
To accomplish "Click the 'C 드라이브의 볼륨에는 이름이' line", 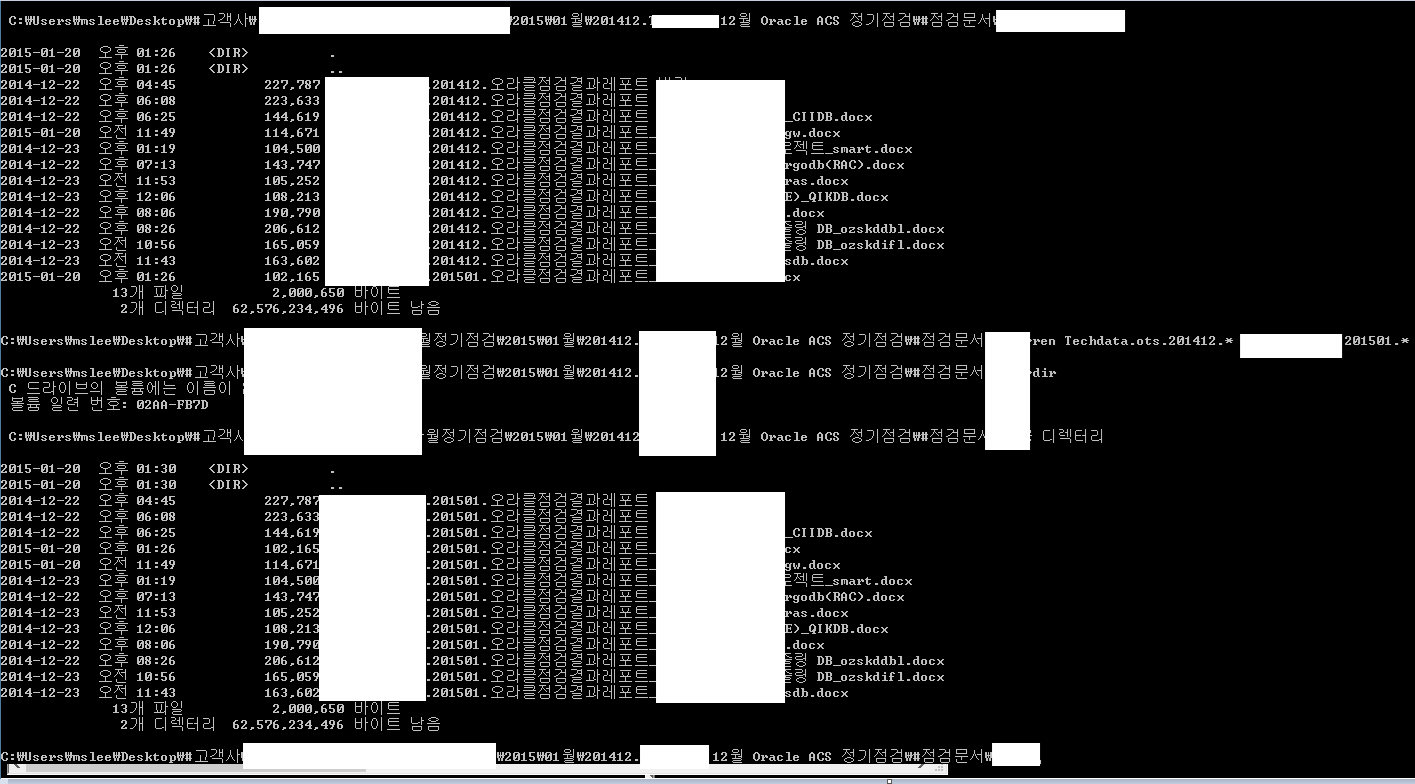I will pos(125,389).
